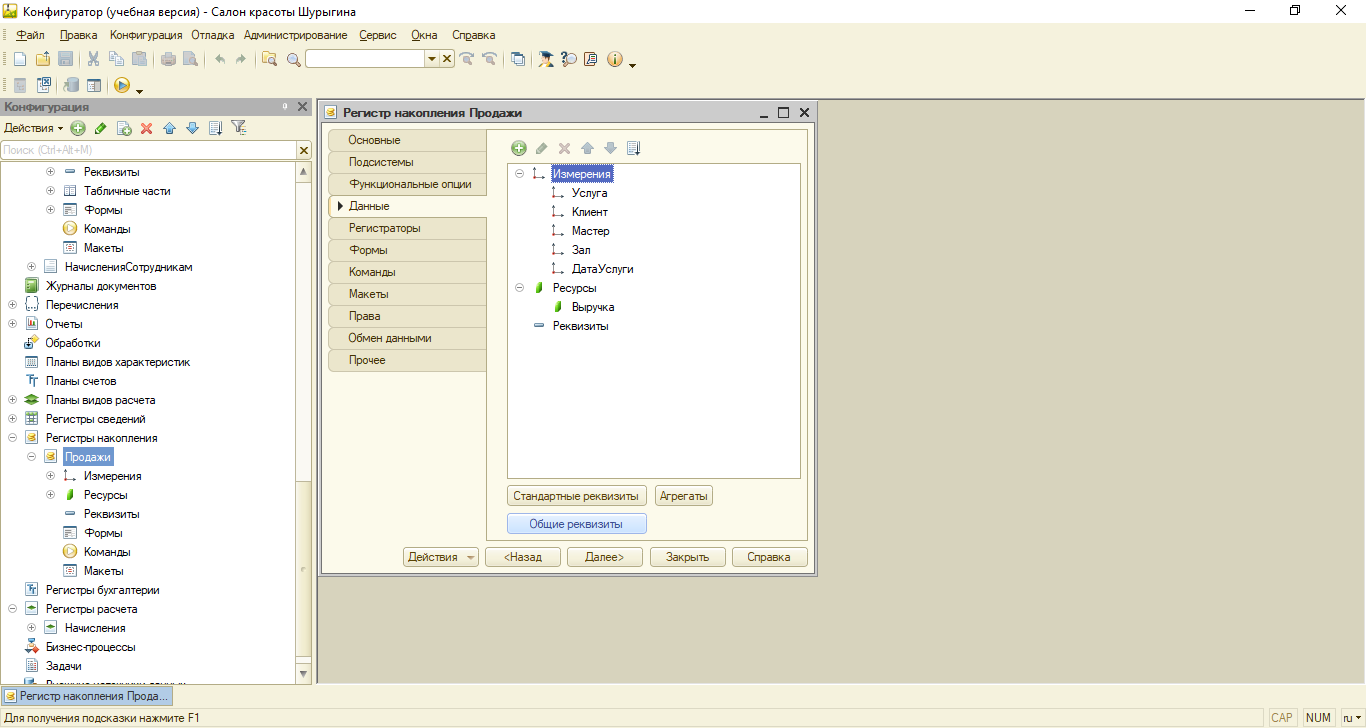The height and width of the screenshot is (728, 1366).
Task: Expand НачисленияСотрудникам tree node
Action: coord(31,267)
